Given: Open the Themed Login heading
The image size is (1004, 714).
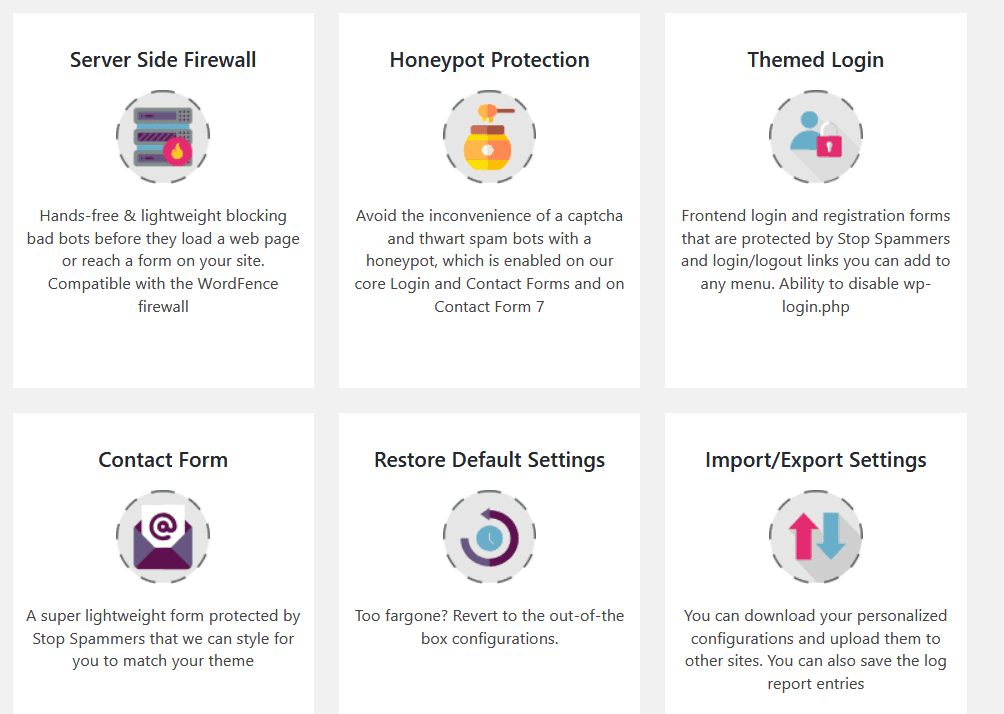Looking at the screenshot, I should 815,60.
